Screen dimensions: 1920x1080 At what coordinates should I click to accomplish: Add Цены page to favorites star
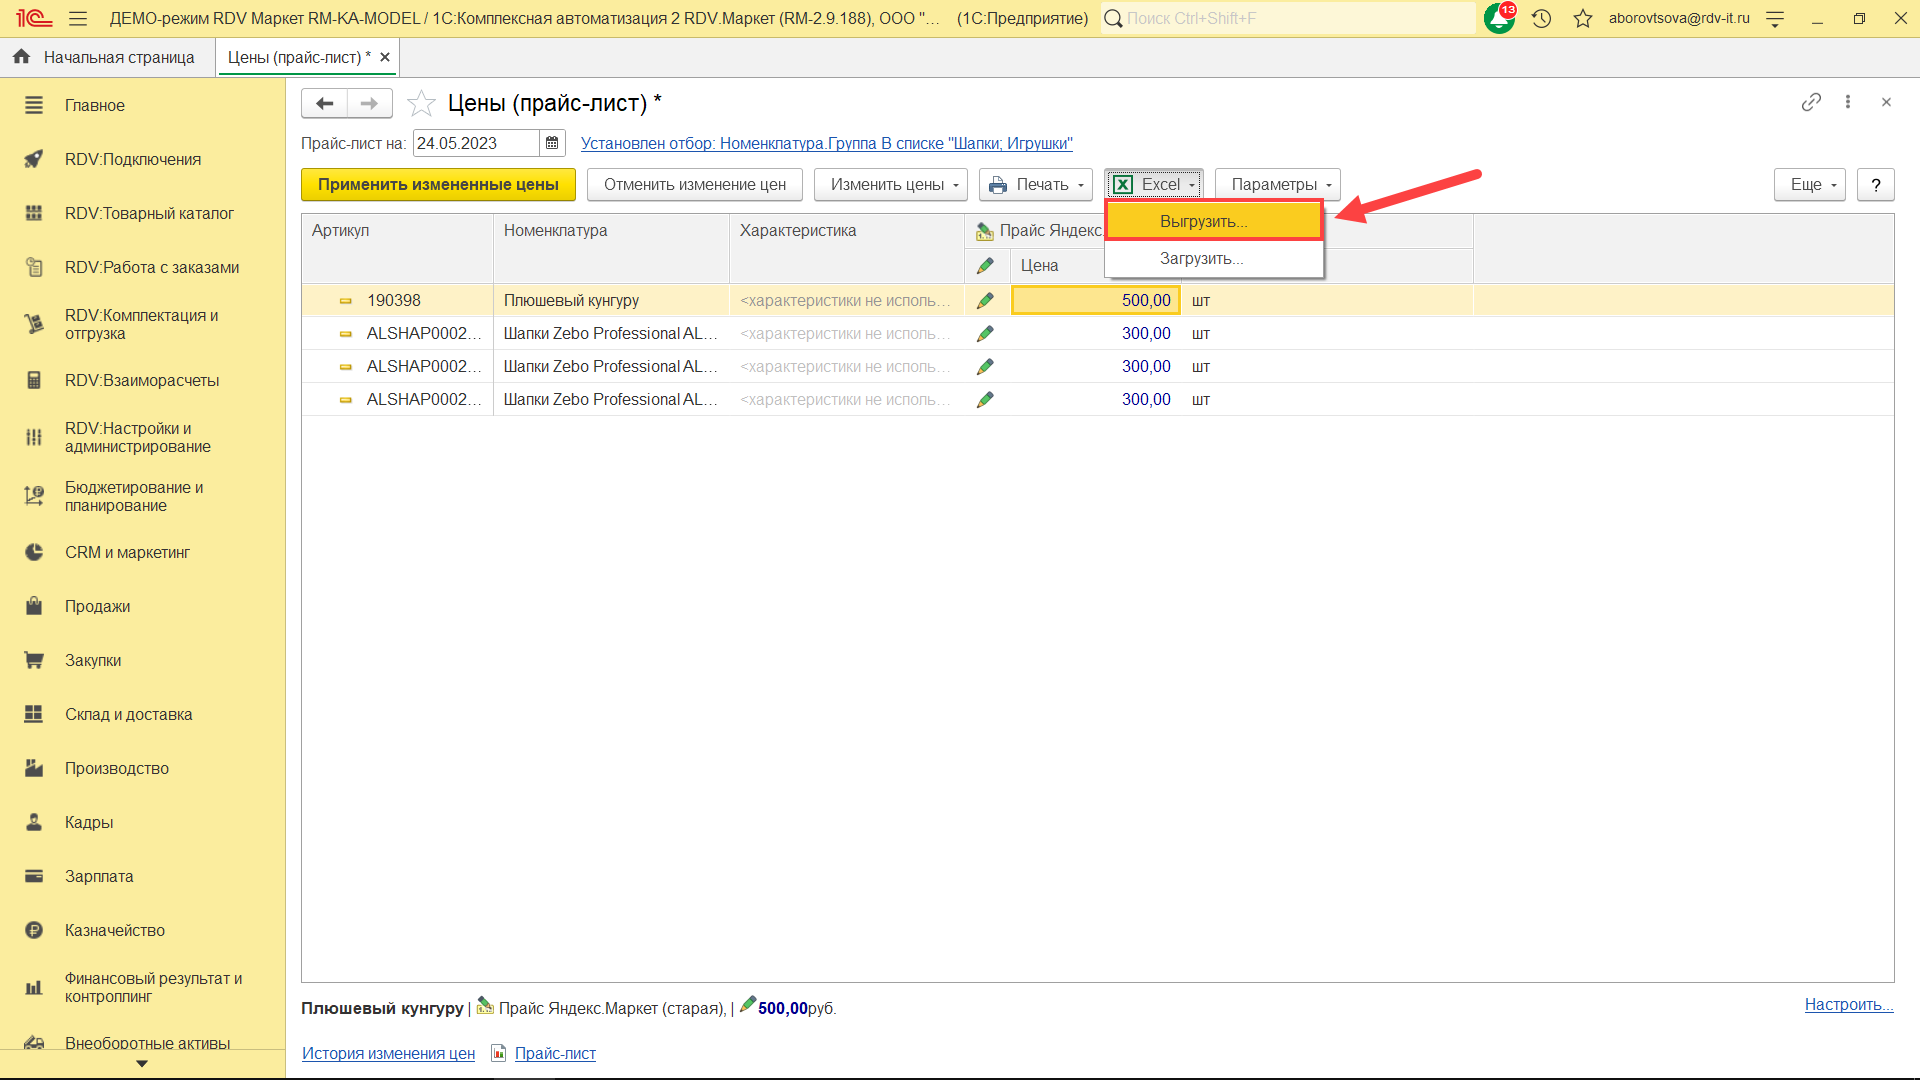422,103
